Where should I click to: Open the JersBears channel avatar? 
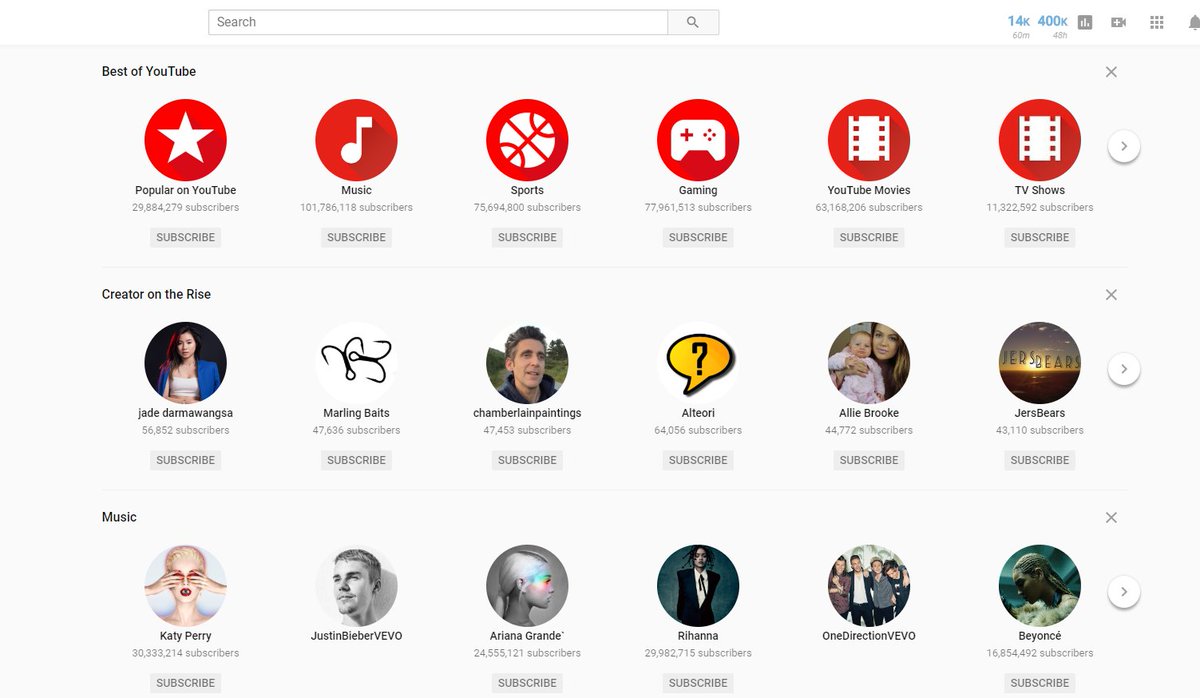click(1040, 363)
